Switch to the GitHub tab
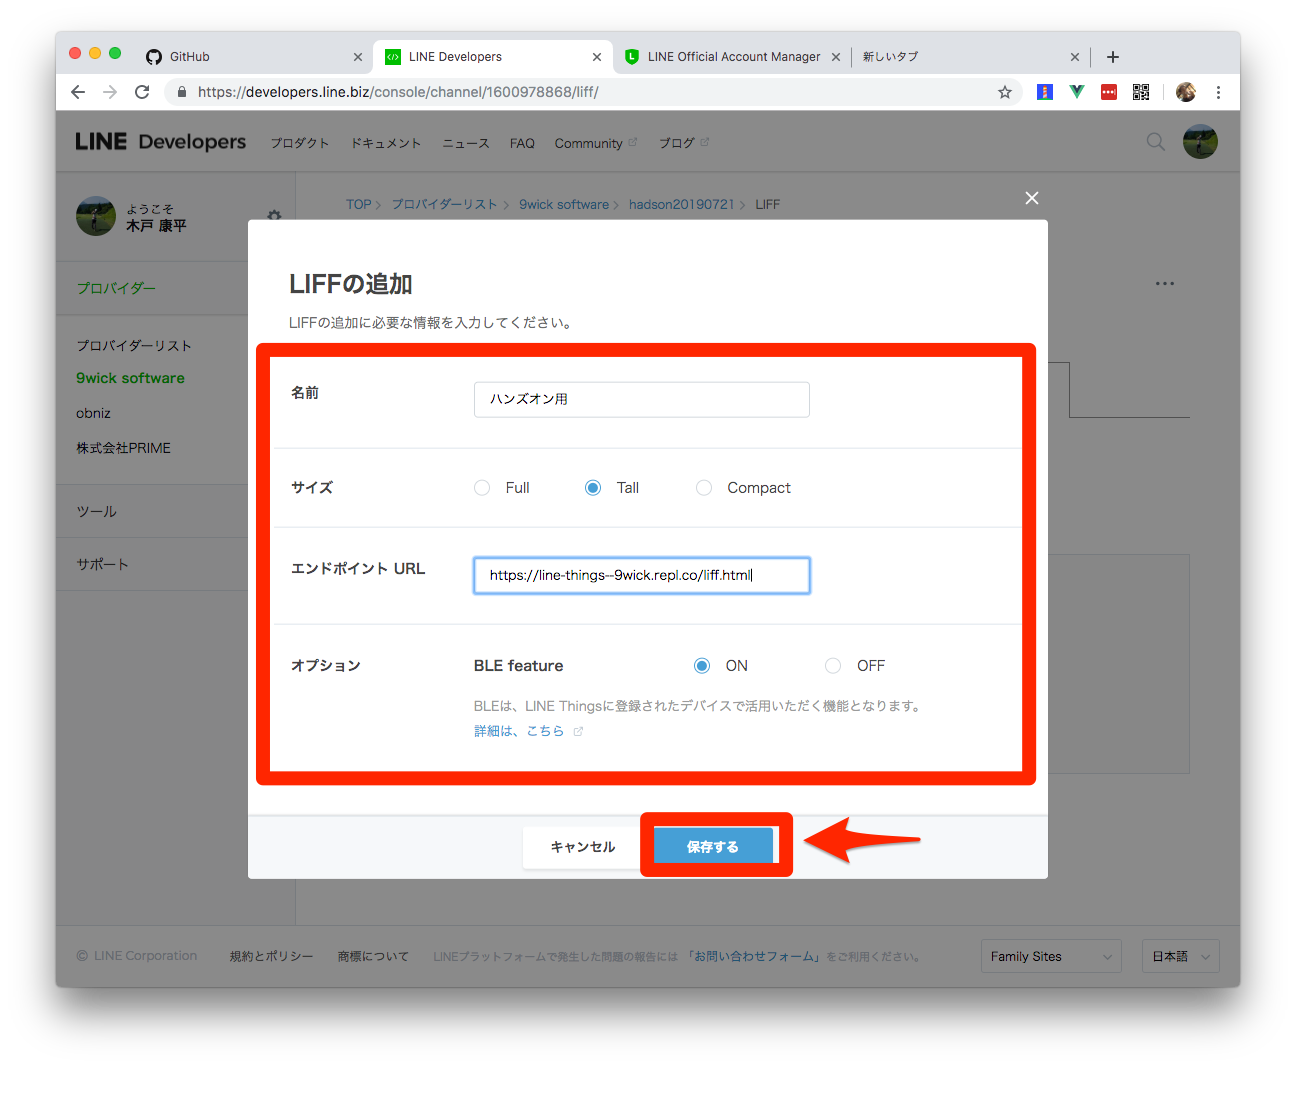1296x1108 pixels. (x=255, y=57)
